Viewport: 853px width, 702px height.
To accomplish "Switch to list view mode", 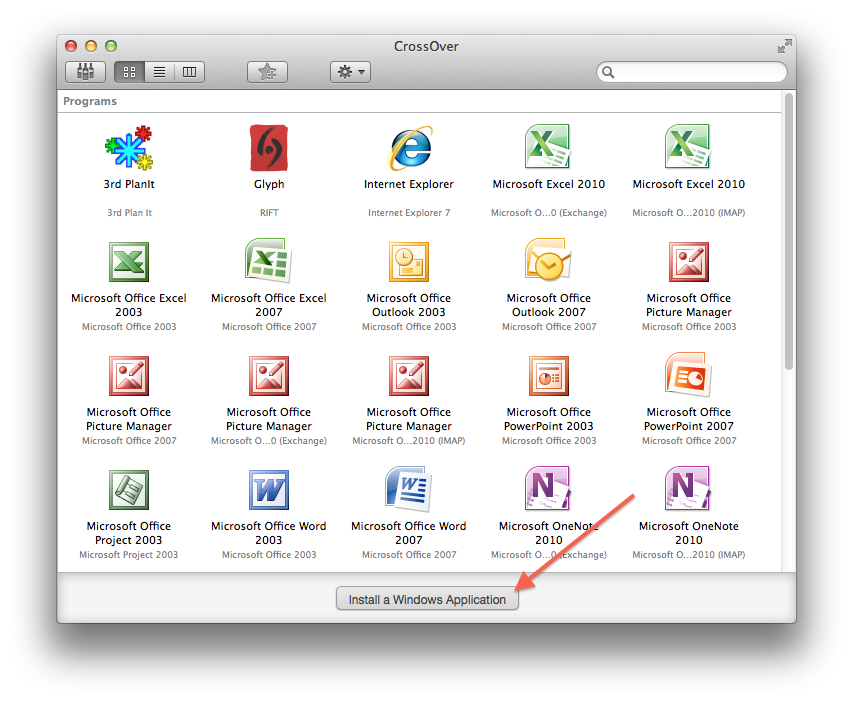I will click(159, 72).
